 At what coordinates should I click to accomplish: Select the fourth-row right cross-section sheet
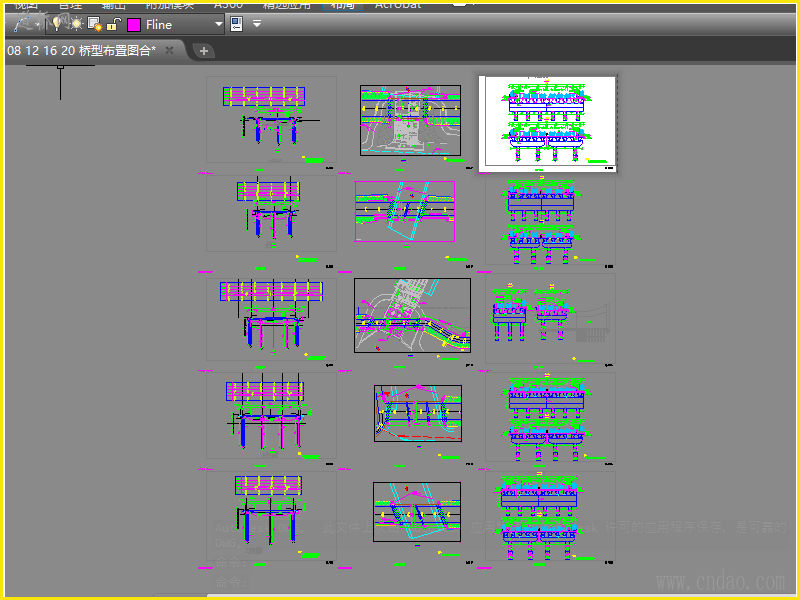point(550,417)
